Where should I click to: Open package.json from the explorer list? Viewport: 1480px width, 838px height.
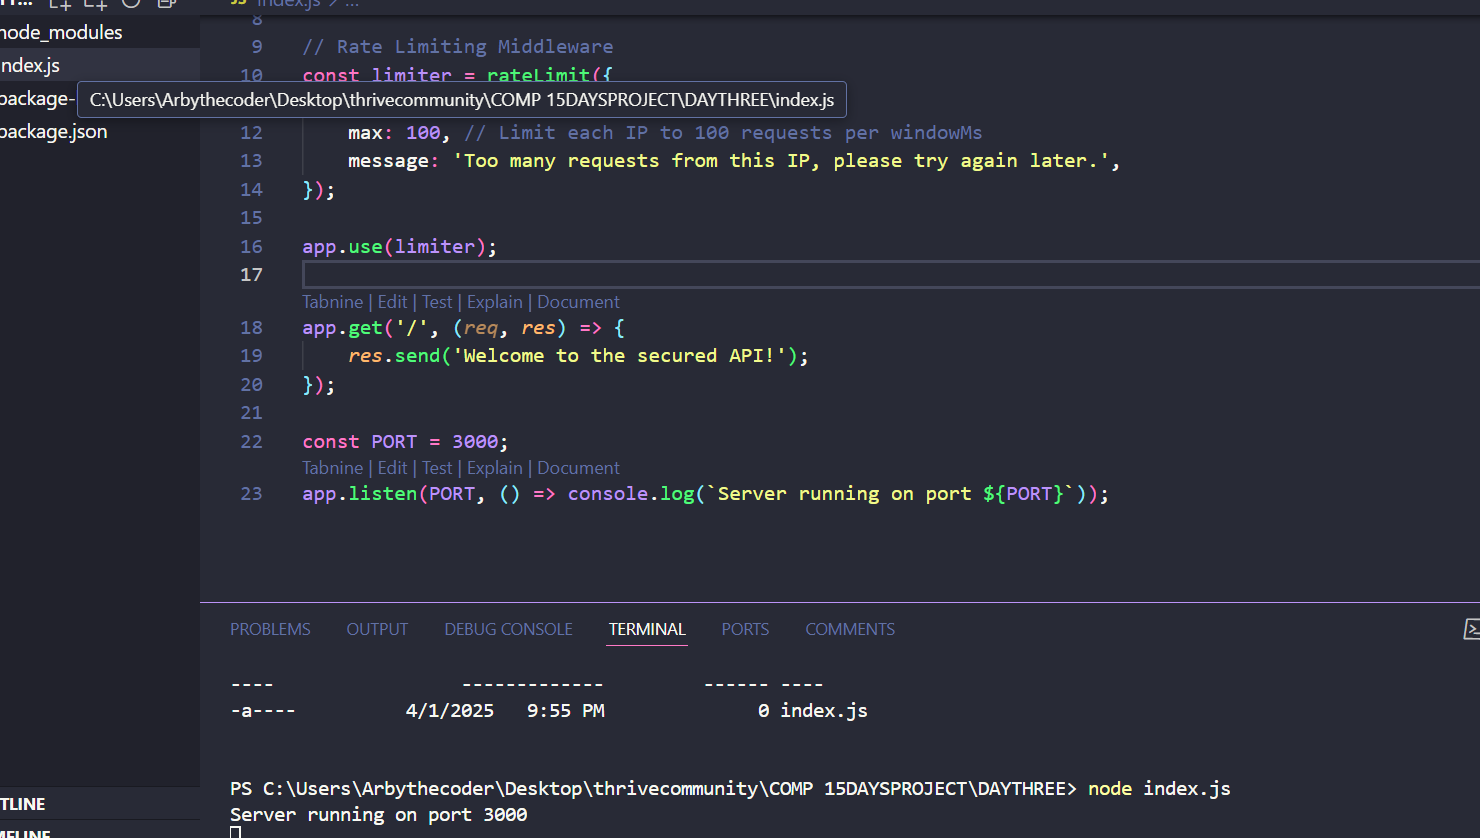pyautogui.click(x=100, y=131)
